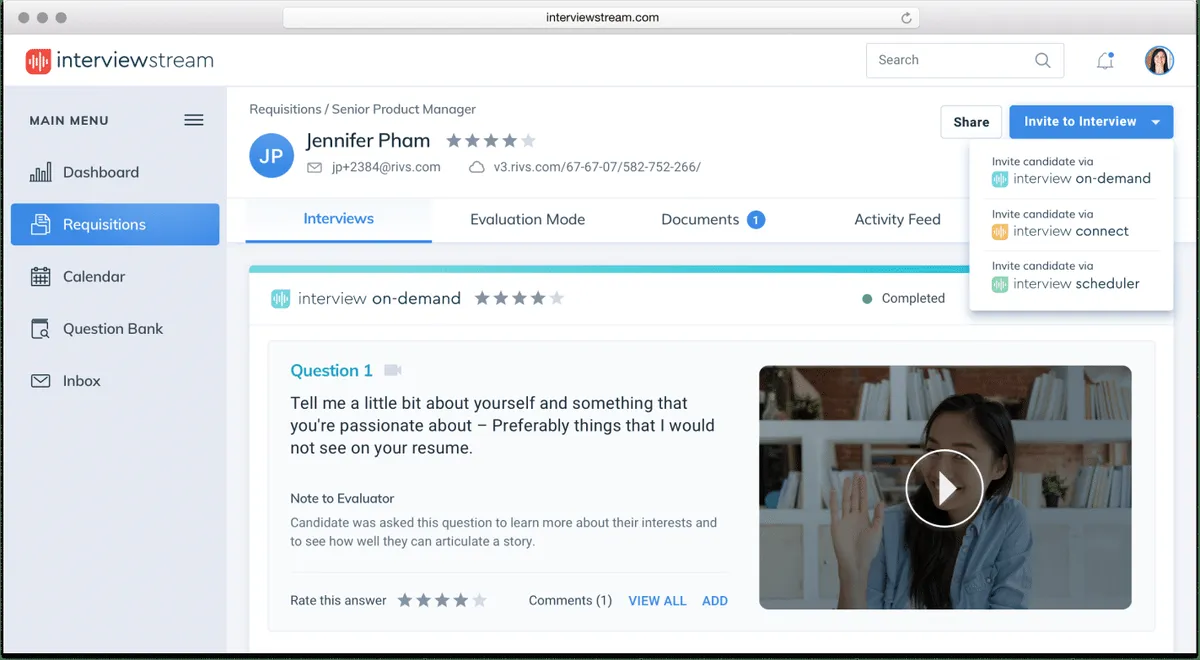Click jp+2384@rivs.com email address
Image resolution: width=1200 pixels, height=660 pixels.
tap(386, 167)
